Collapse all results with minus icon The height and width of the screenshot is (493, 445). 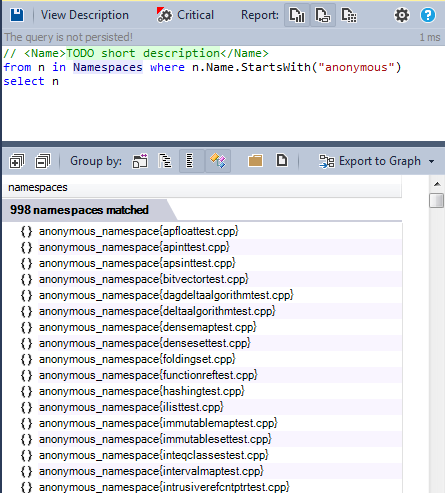(x=43, y=161)
